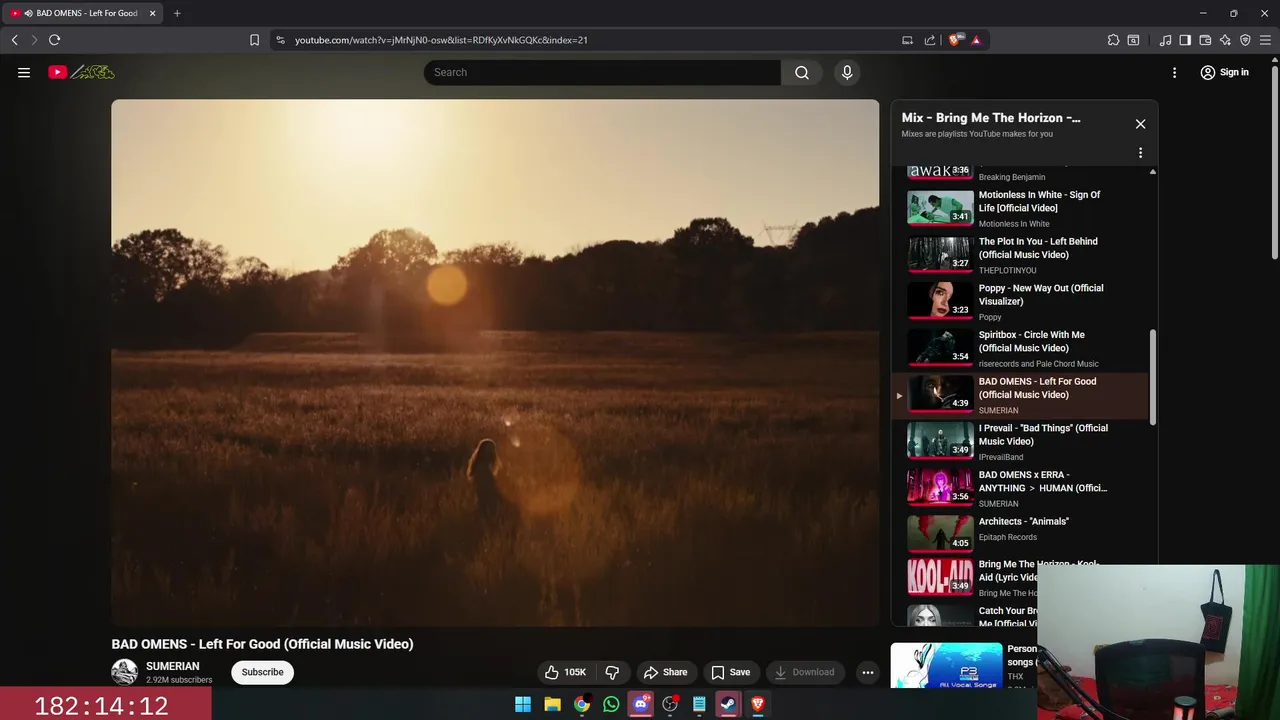Play I Prevail - "Bad Things" video

[x=1020, y=441]
